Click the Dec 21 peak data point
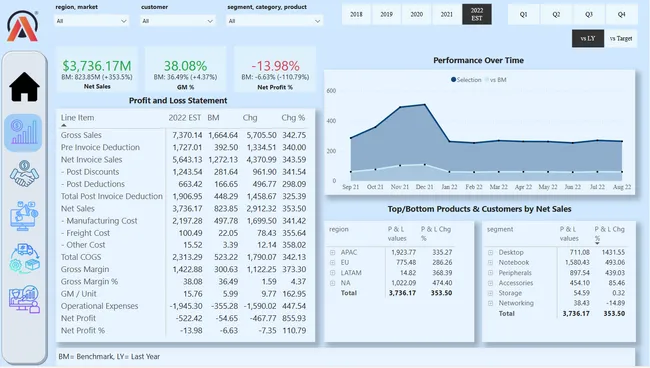 (424, 105)
